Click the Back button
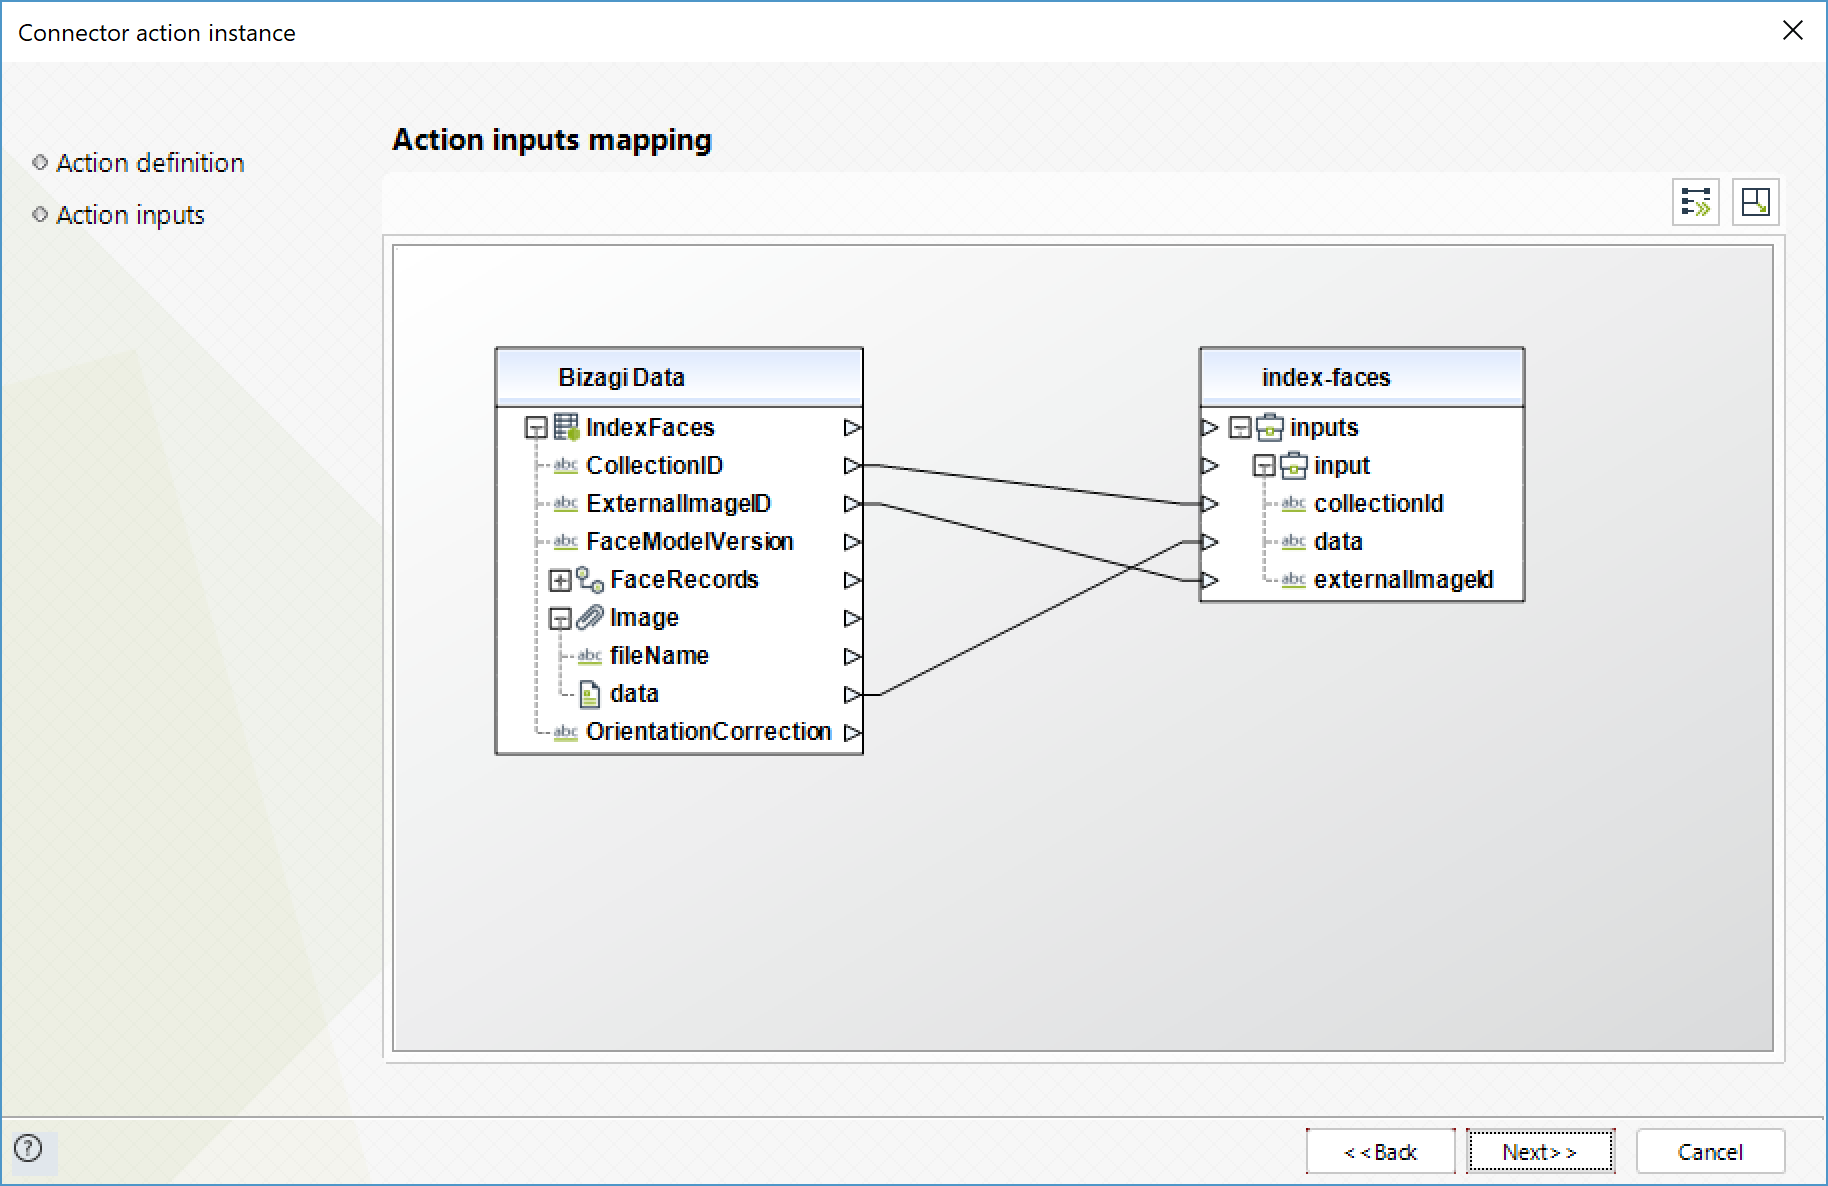 tap(1380, 1152)
